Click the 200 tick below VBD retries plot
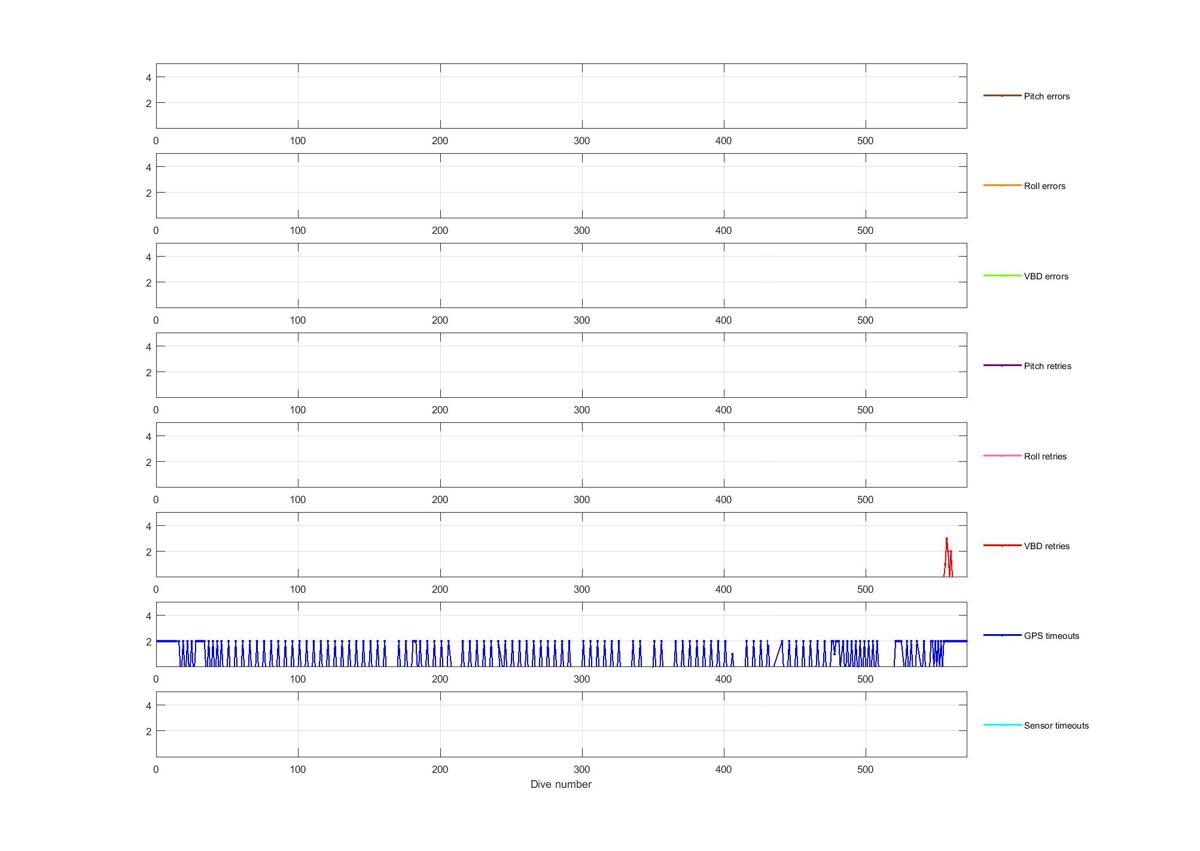Screen dimensions: 1200x851 440,590
